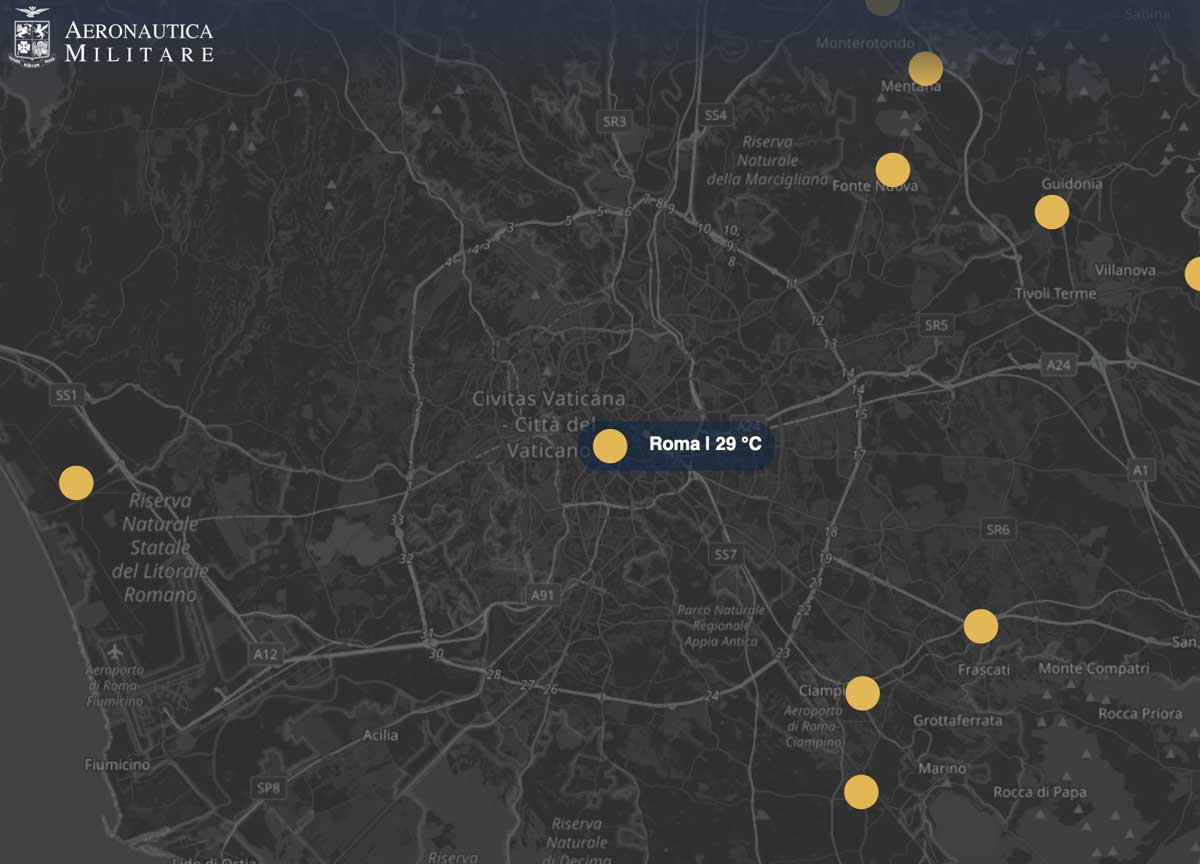1200x864 pixels.
Task: Select the A24 highway label
Action: 1058,364
